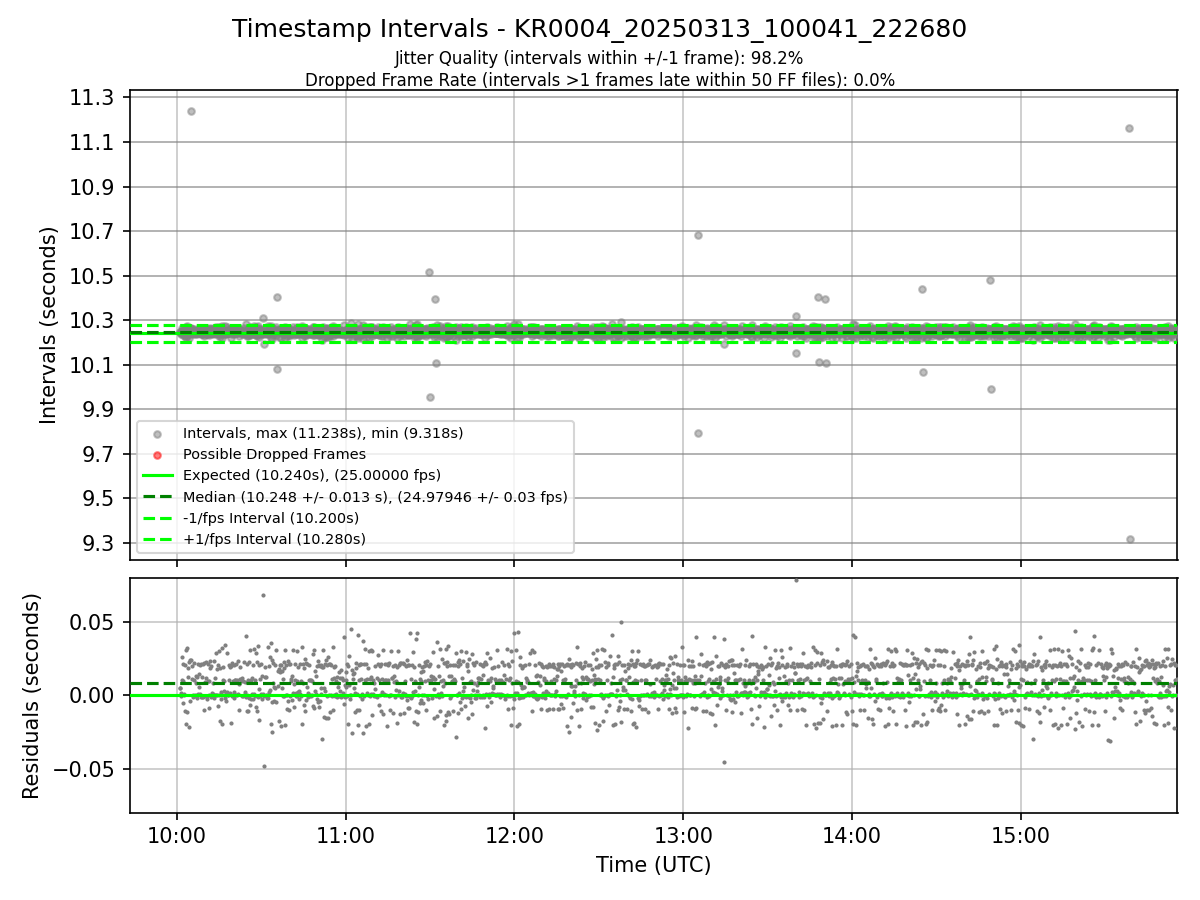Click legend entry "Possible Dropped Frames"
The image size is (1200, 900).
[274, 454]
